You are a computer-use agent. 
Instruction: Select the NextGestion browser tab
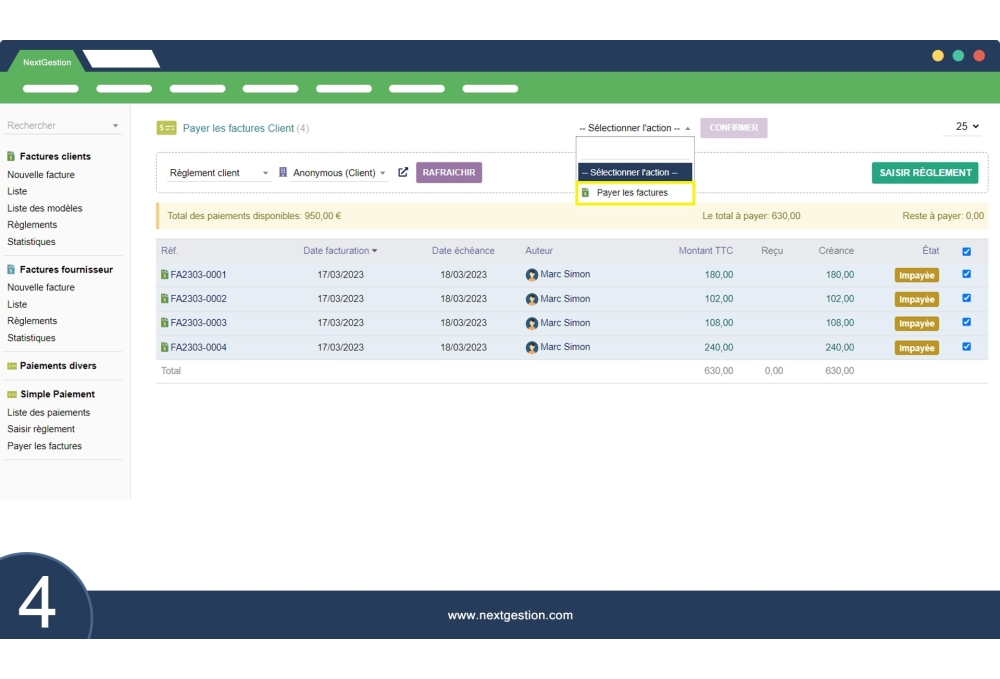(47, 62)
